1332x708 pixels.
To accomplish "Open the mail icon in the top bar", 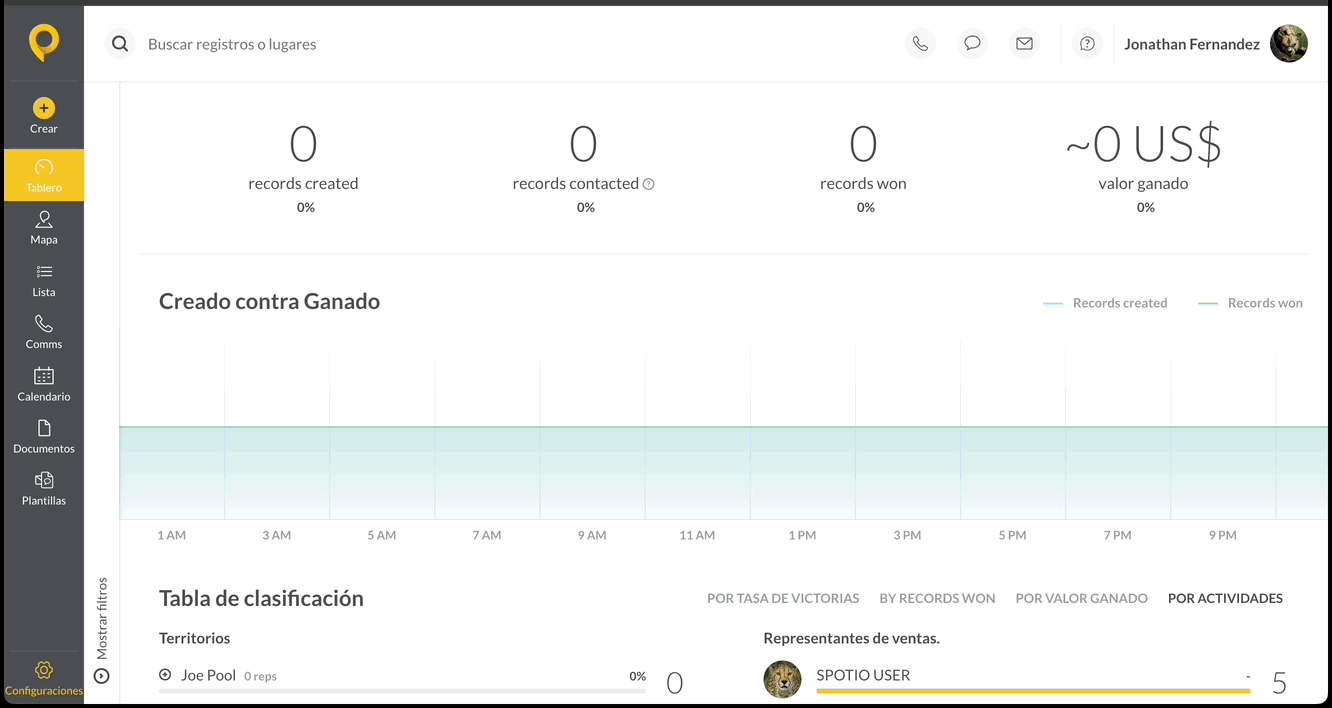I will click(1024, 43).
